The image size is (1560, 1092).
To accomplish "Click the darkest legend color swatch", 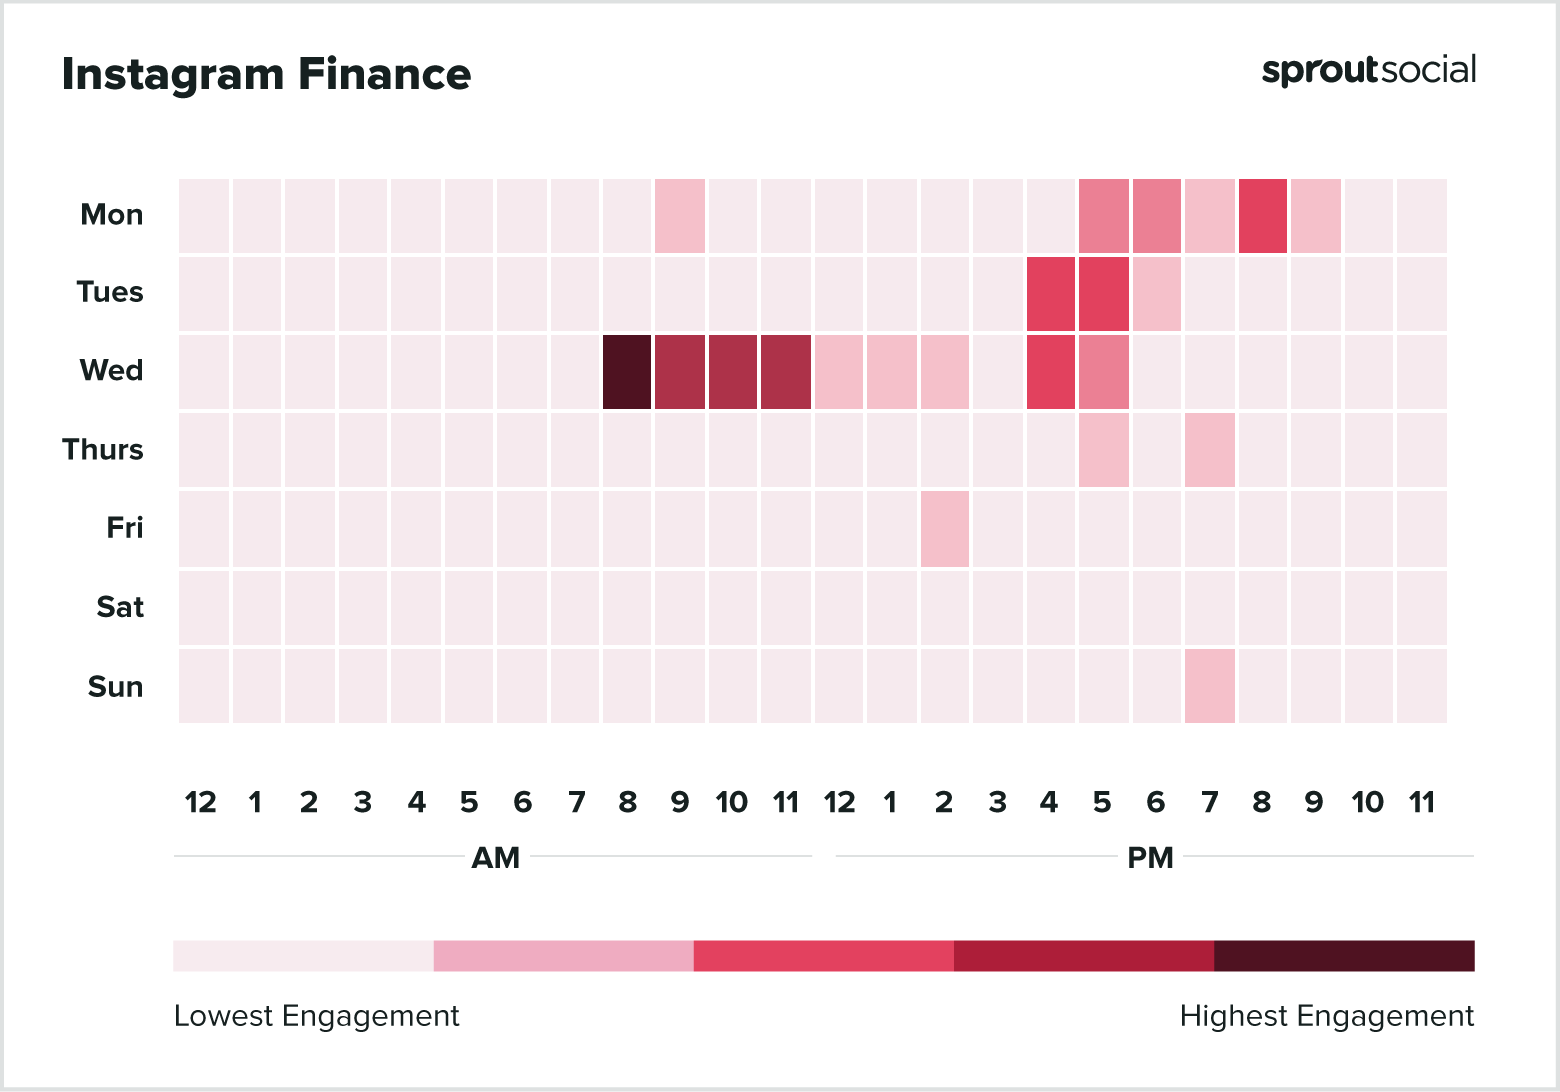I will 1344,956.
